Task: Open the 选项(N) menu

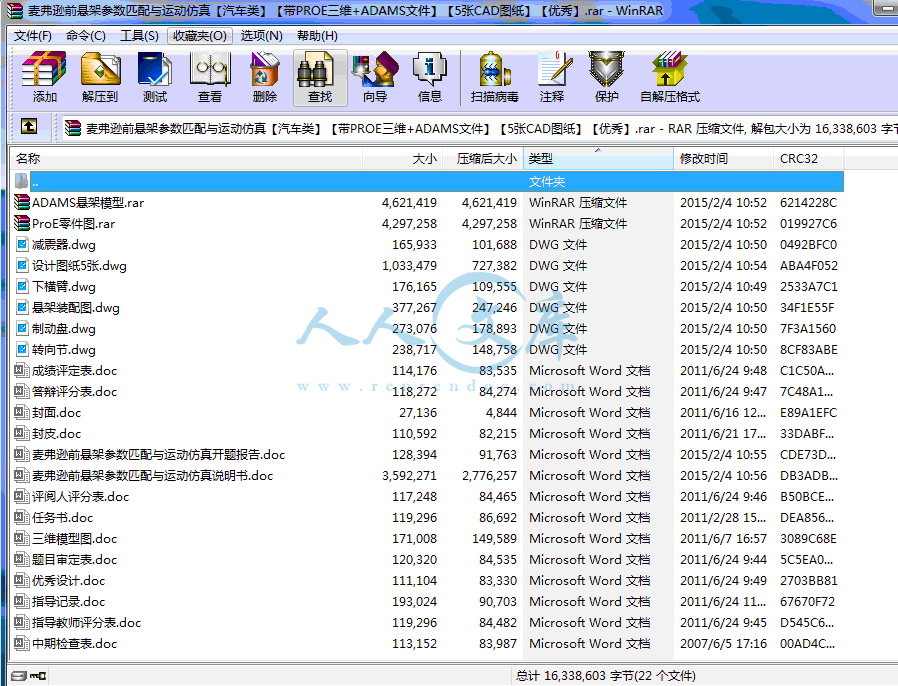Action: (262, 36)
